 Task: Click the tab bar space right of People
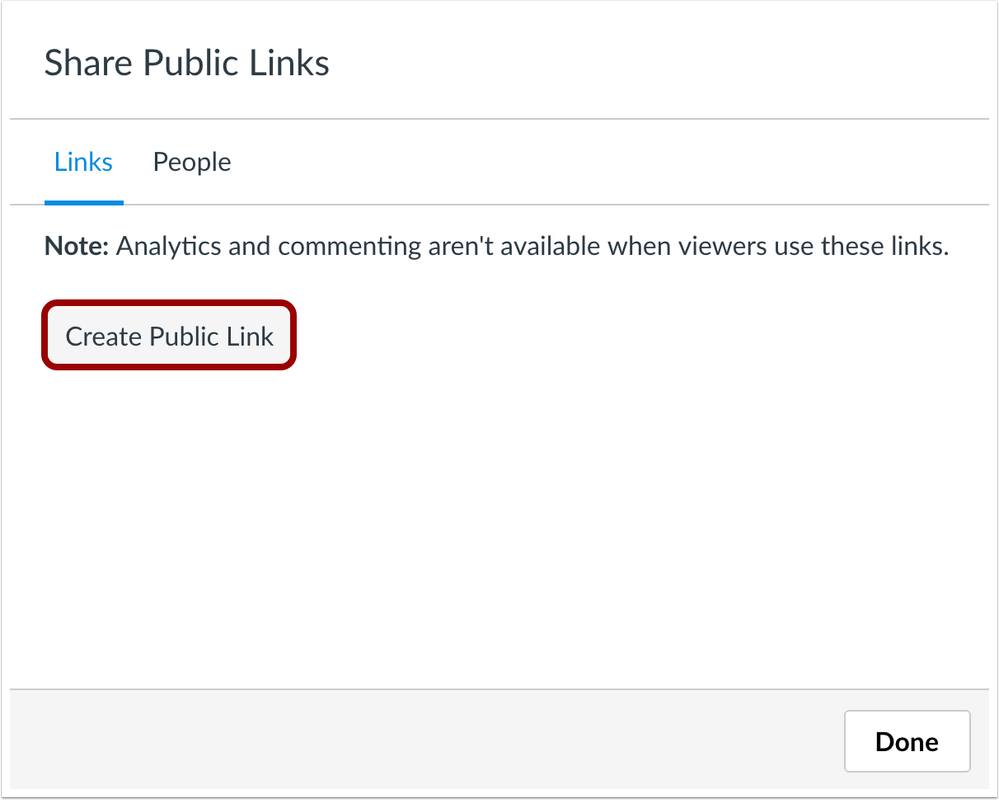pyautogui.click(x=600, y=162)
